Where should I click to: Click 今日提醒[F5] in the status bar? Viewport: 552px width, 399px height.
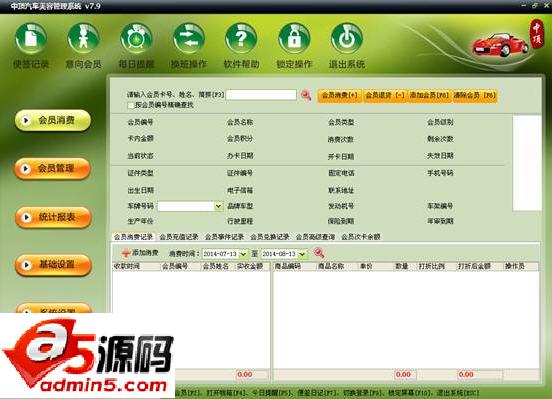click(x=272, y=393)
